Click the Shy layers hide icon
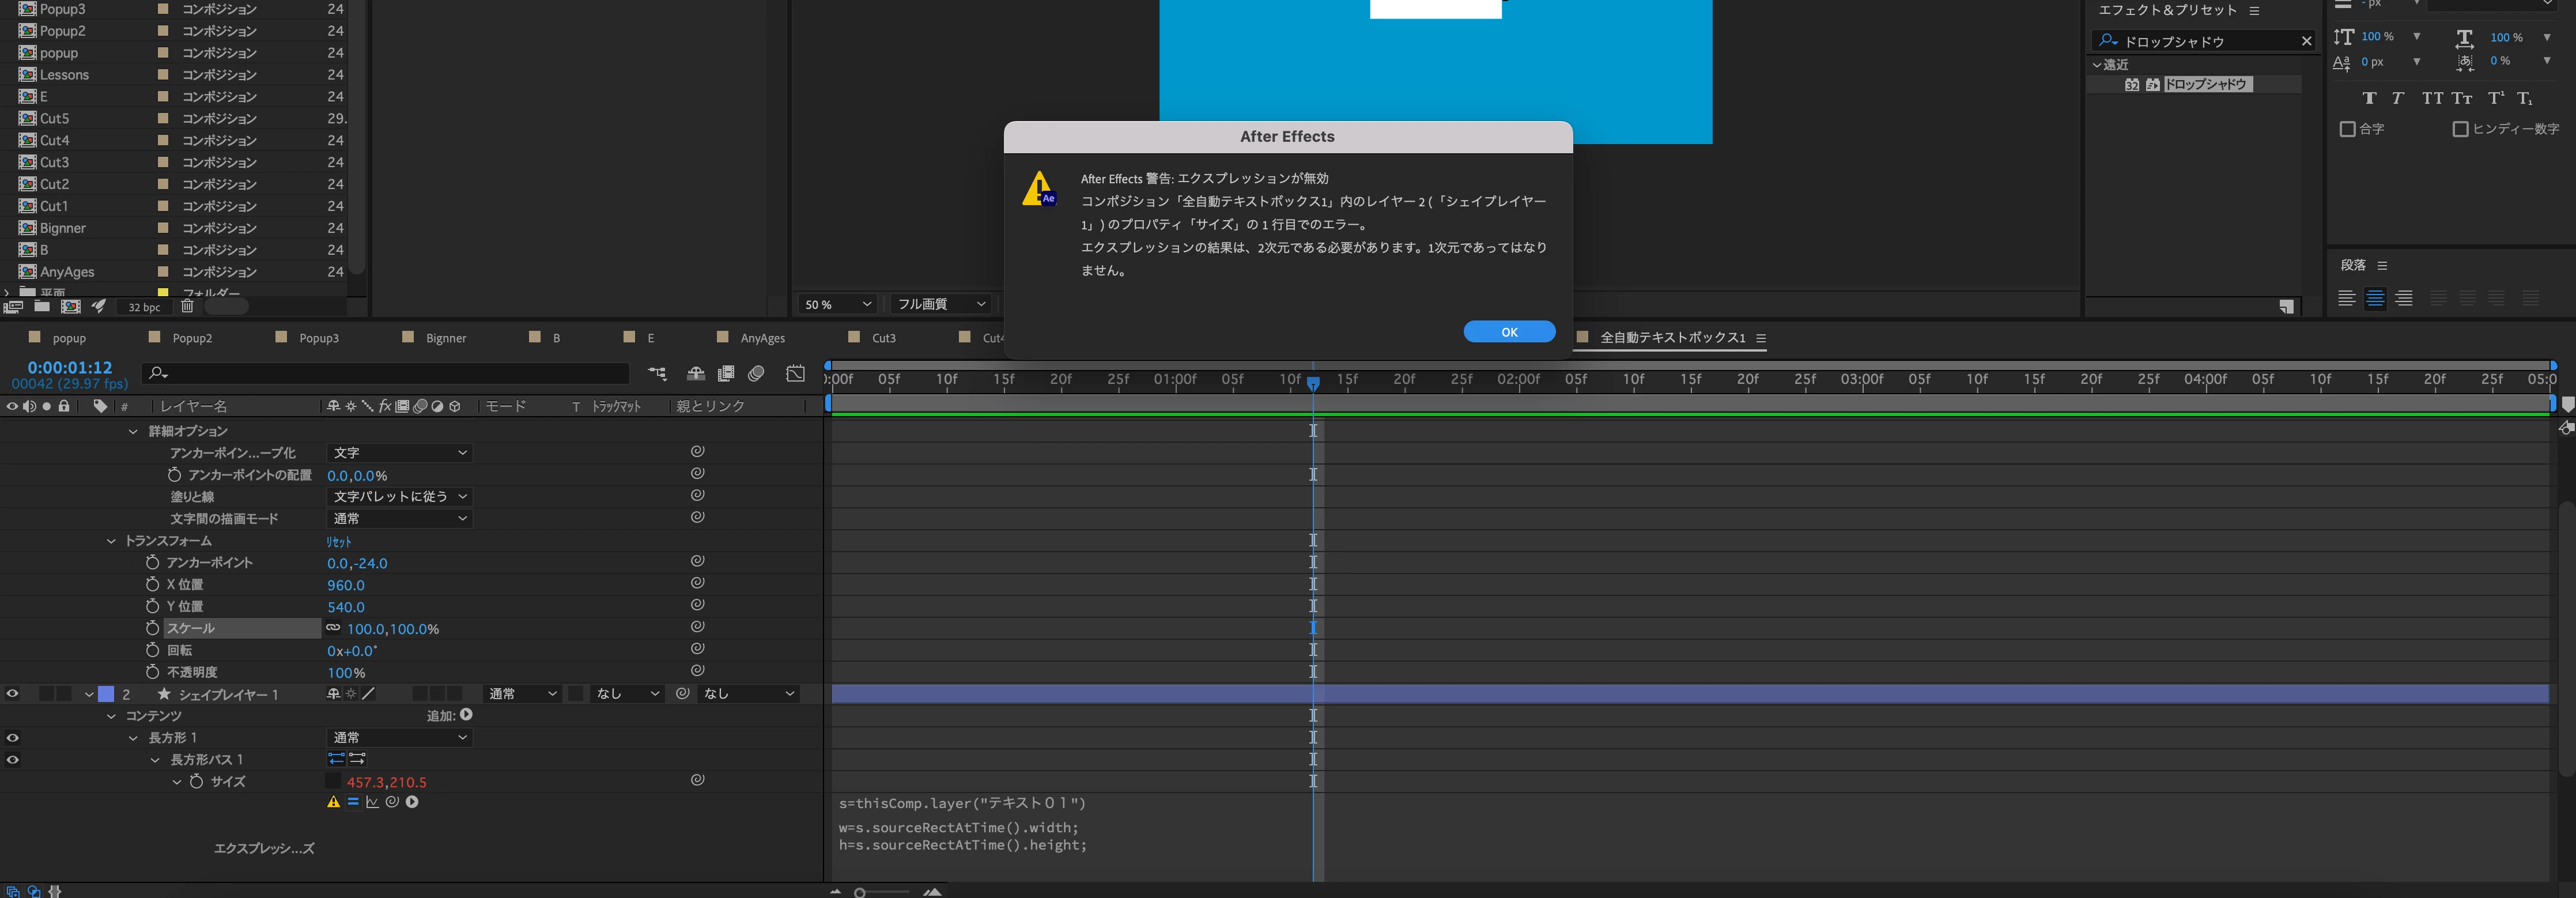The image size is (2576, 898). pyautogui.click(x=695, y=373)
